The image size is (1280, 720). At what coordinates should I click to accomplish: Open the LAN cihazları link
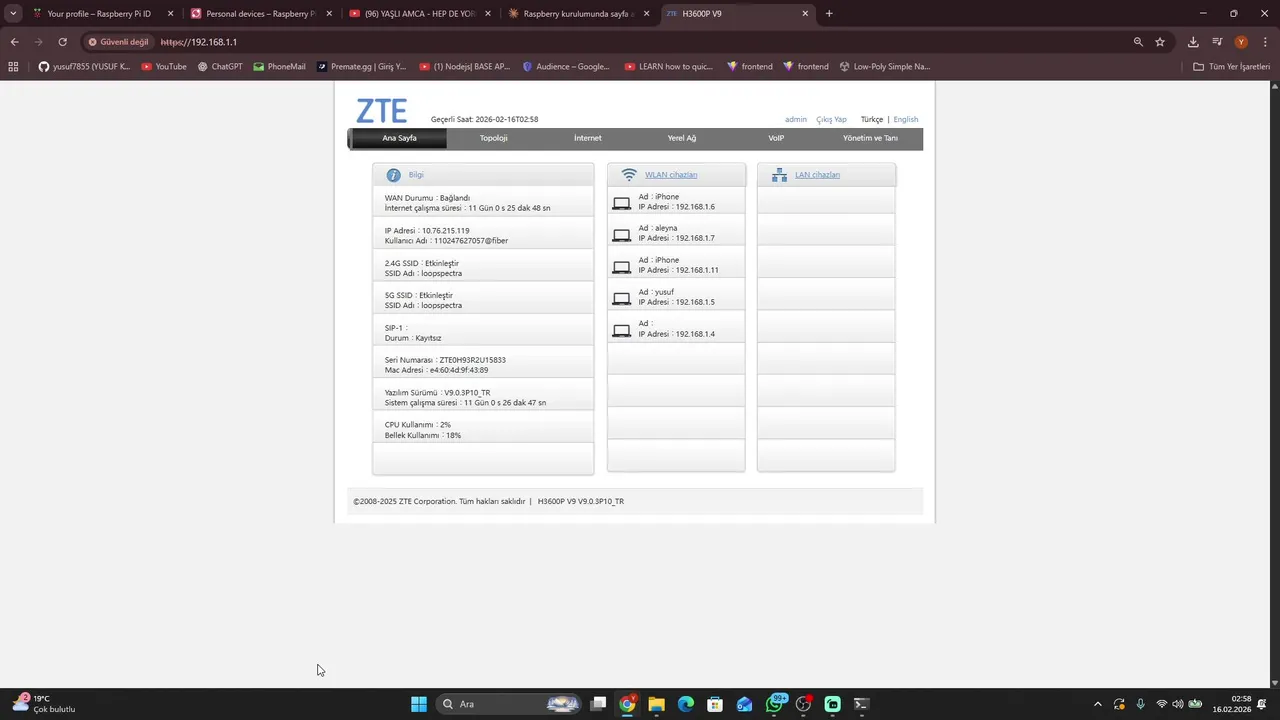[817, 175]
